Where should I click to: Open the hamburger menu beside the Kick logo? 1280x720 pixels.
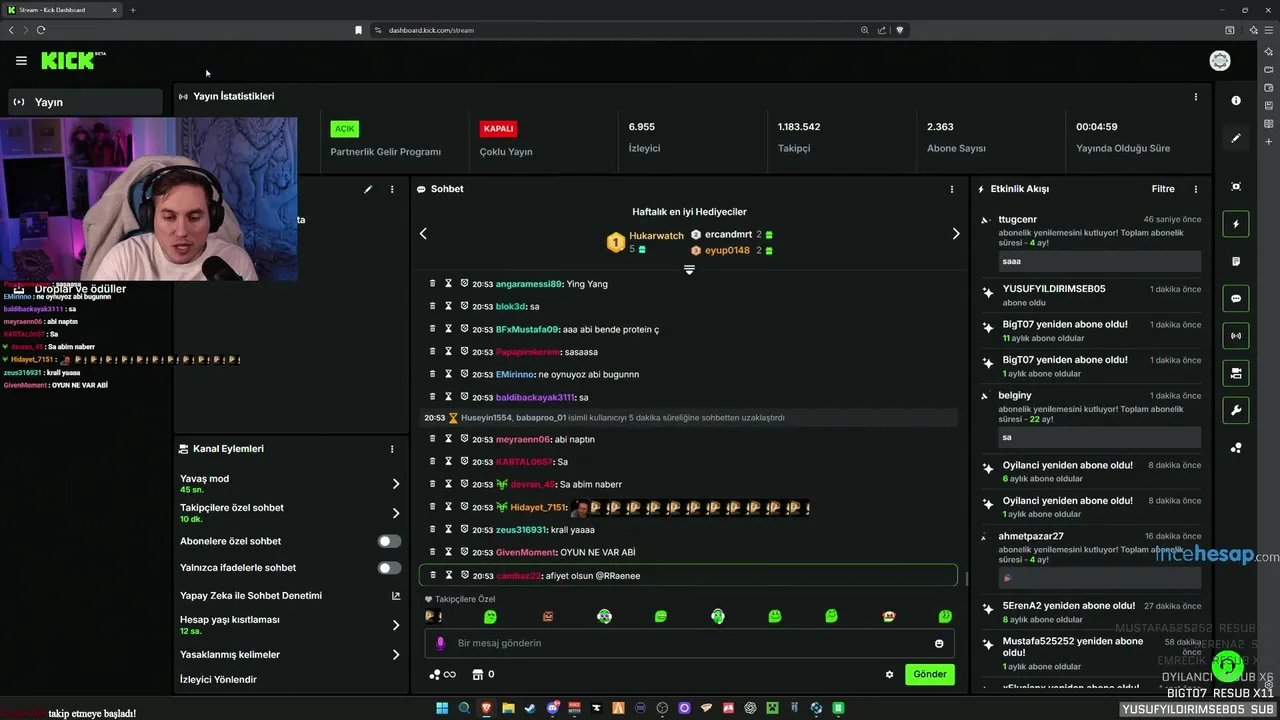click(21, 61)
